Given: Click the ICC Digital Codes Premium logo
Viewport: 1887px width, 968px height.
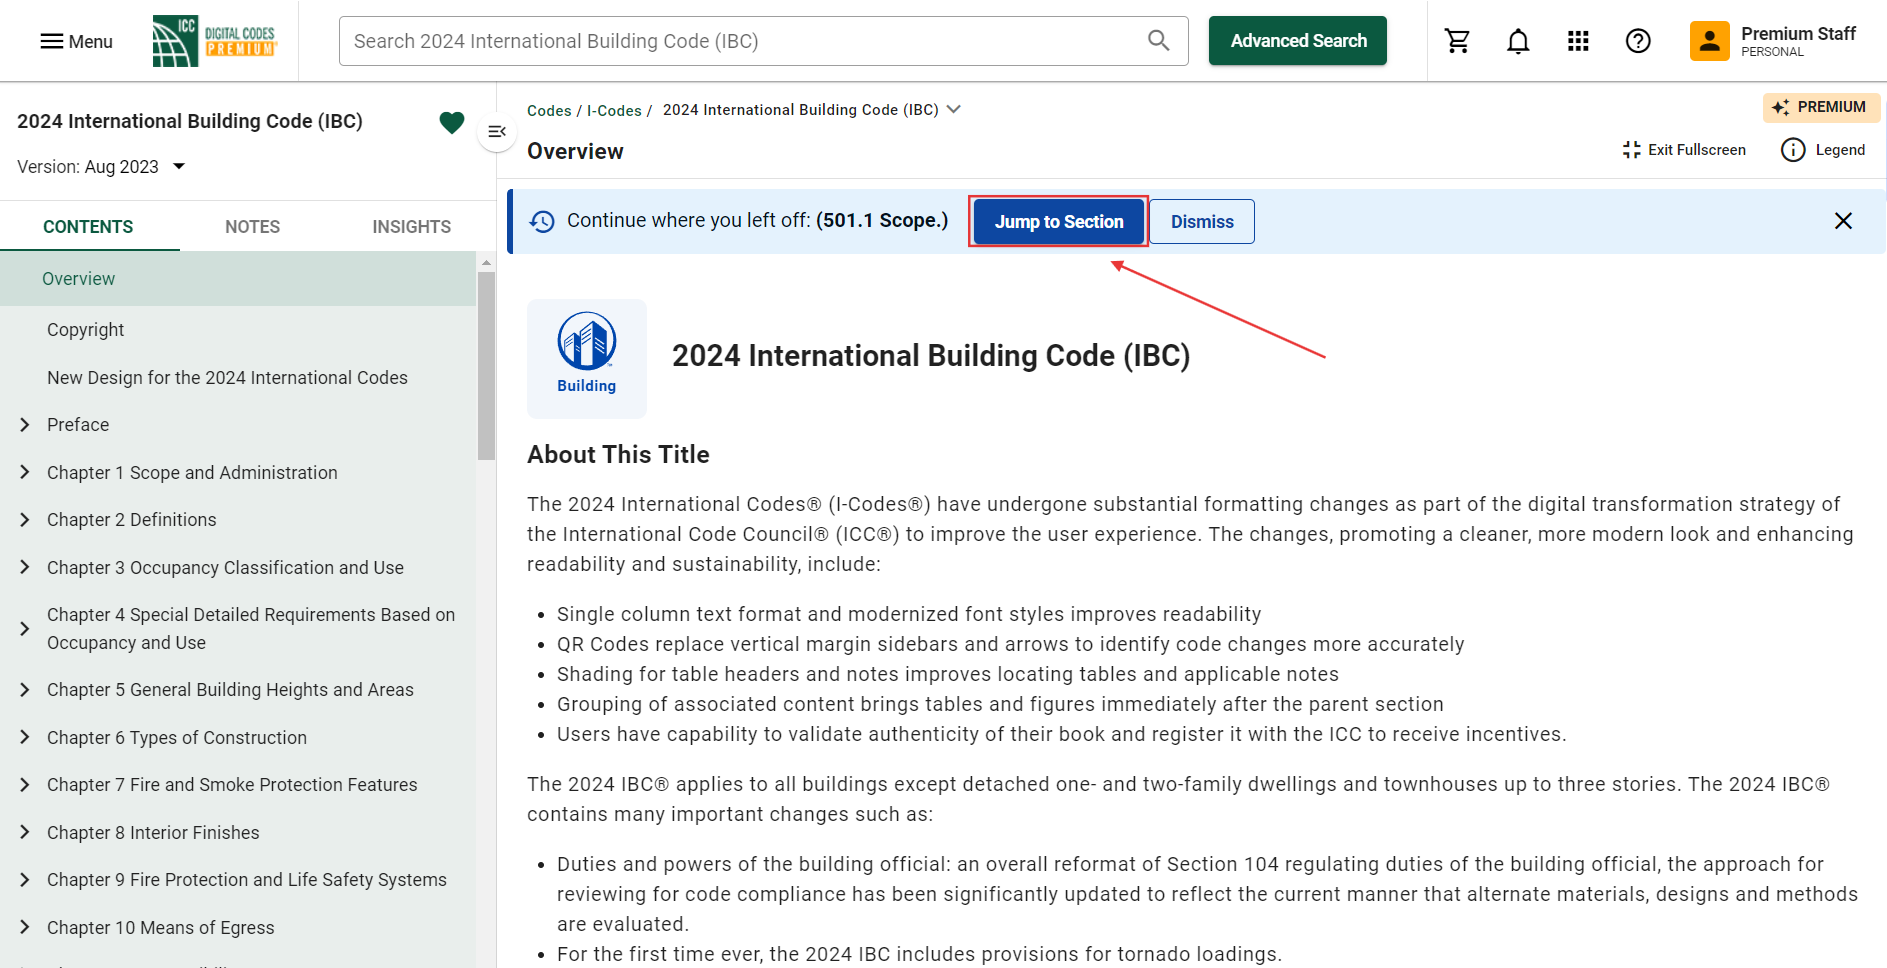Looking at the screenshot, I should 214,41.
